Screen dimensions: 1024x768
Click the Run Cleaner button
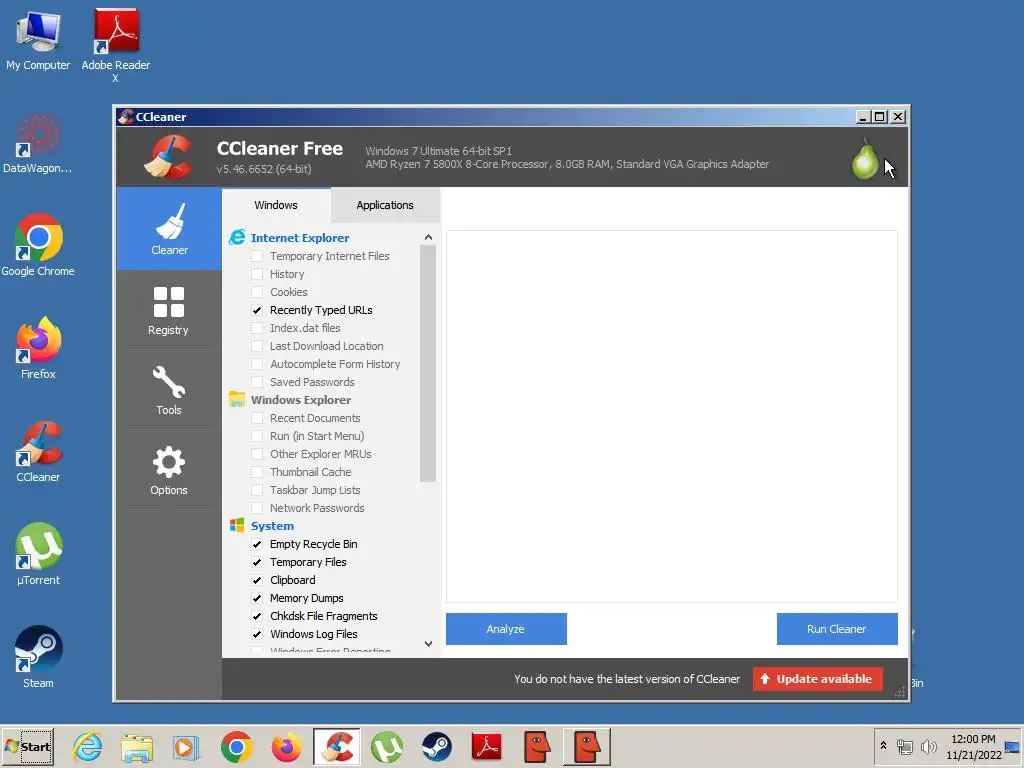(x=837, y=629)
